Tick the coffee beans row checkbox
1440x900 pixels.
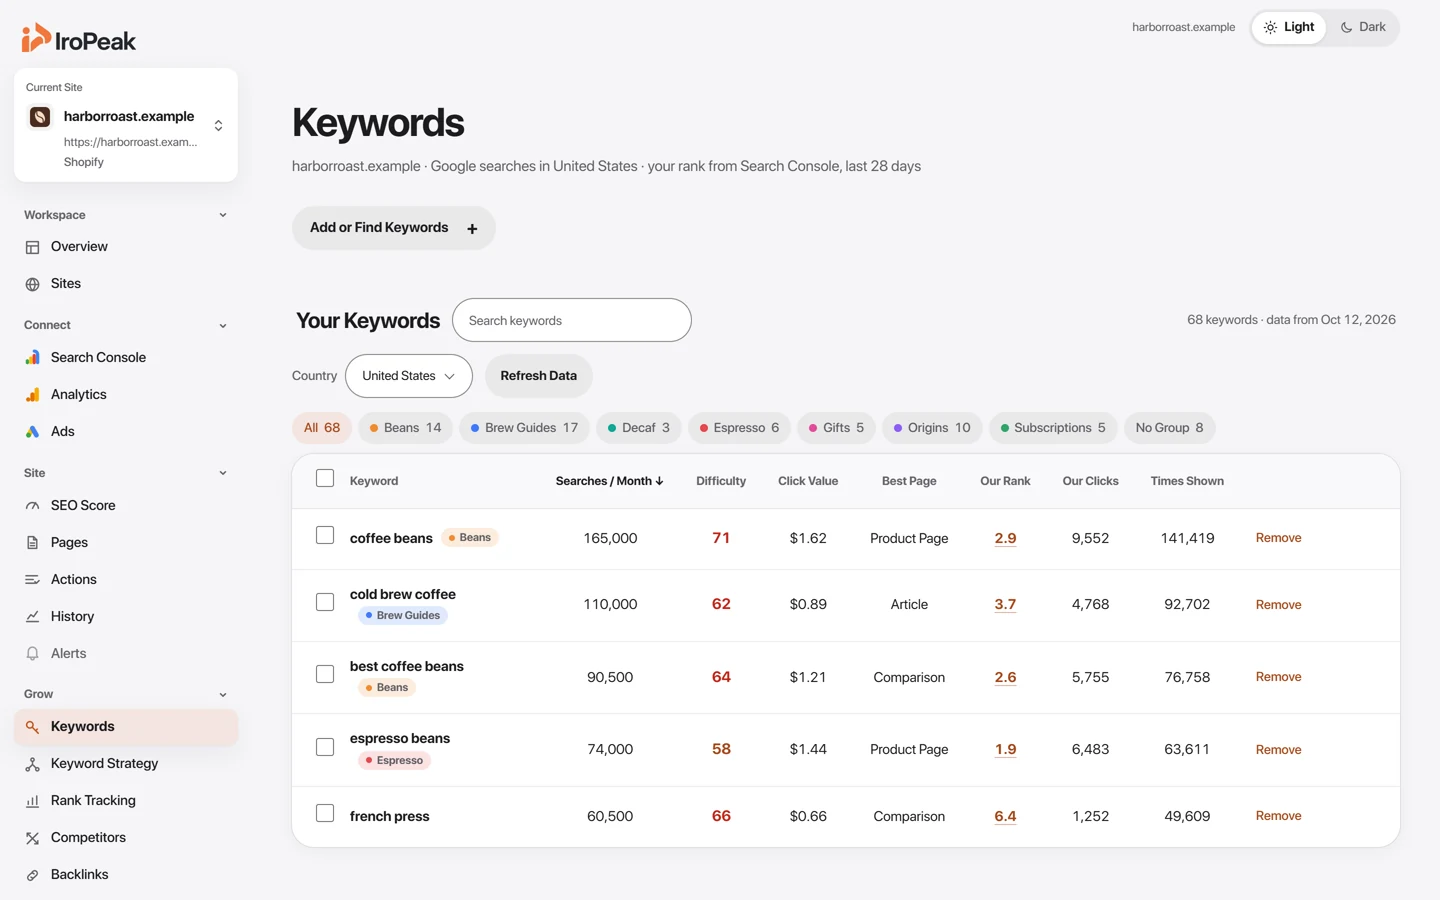[x=325, y=535]
